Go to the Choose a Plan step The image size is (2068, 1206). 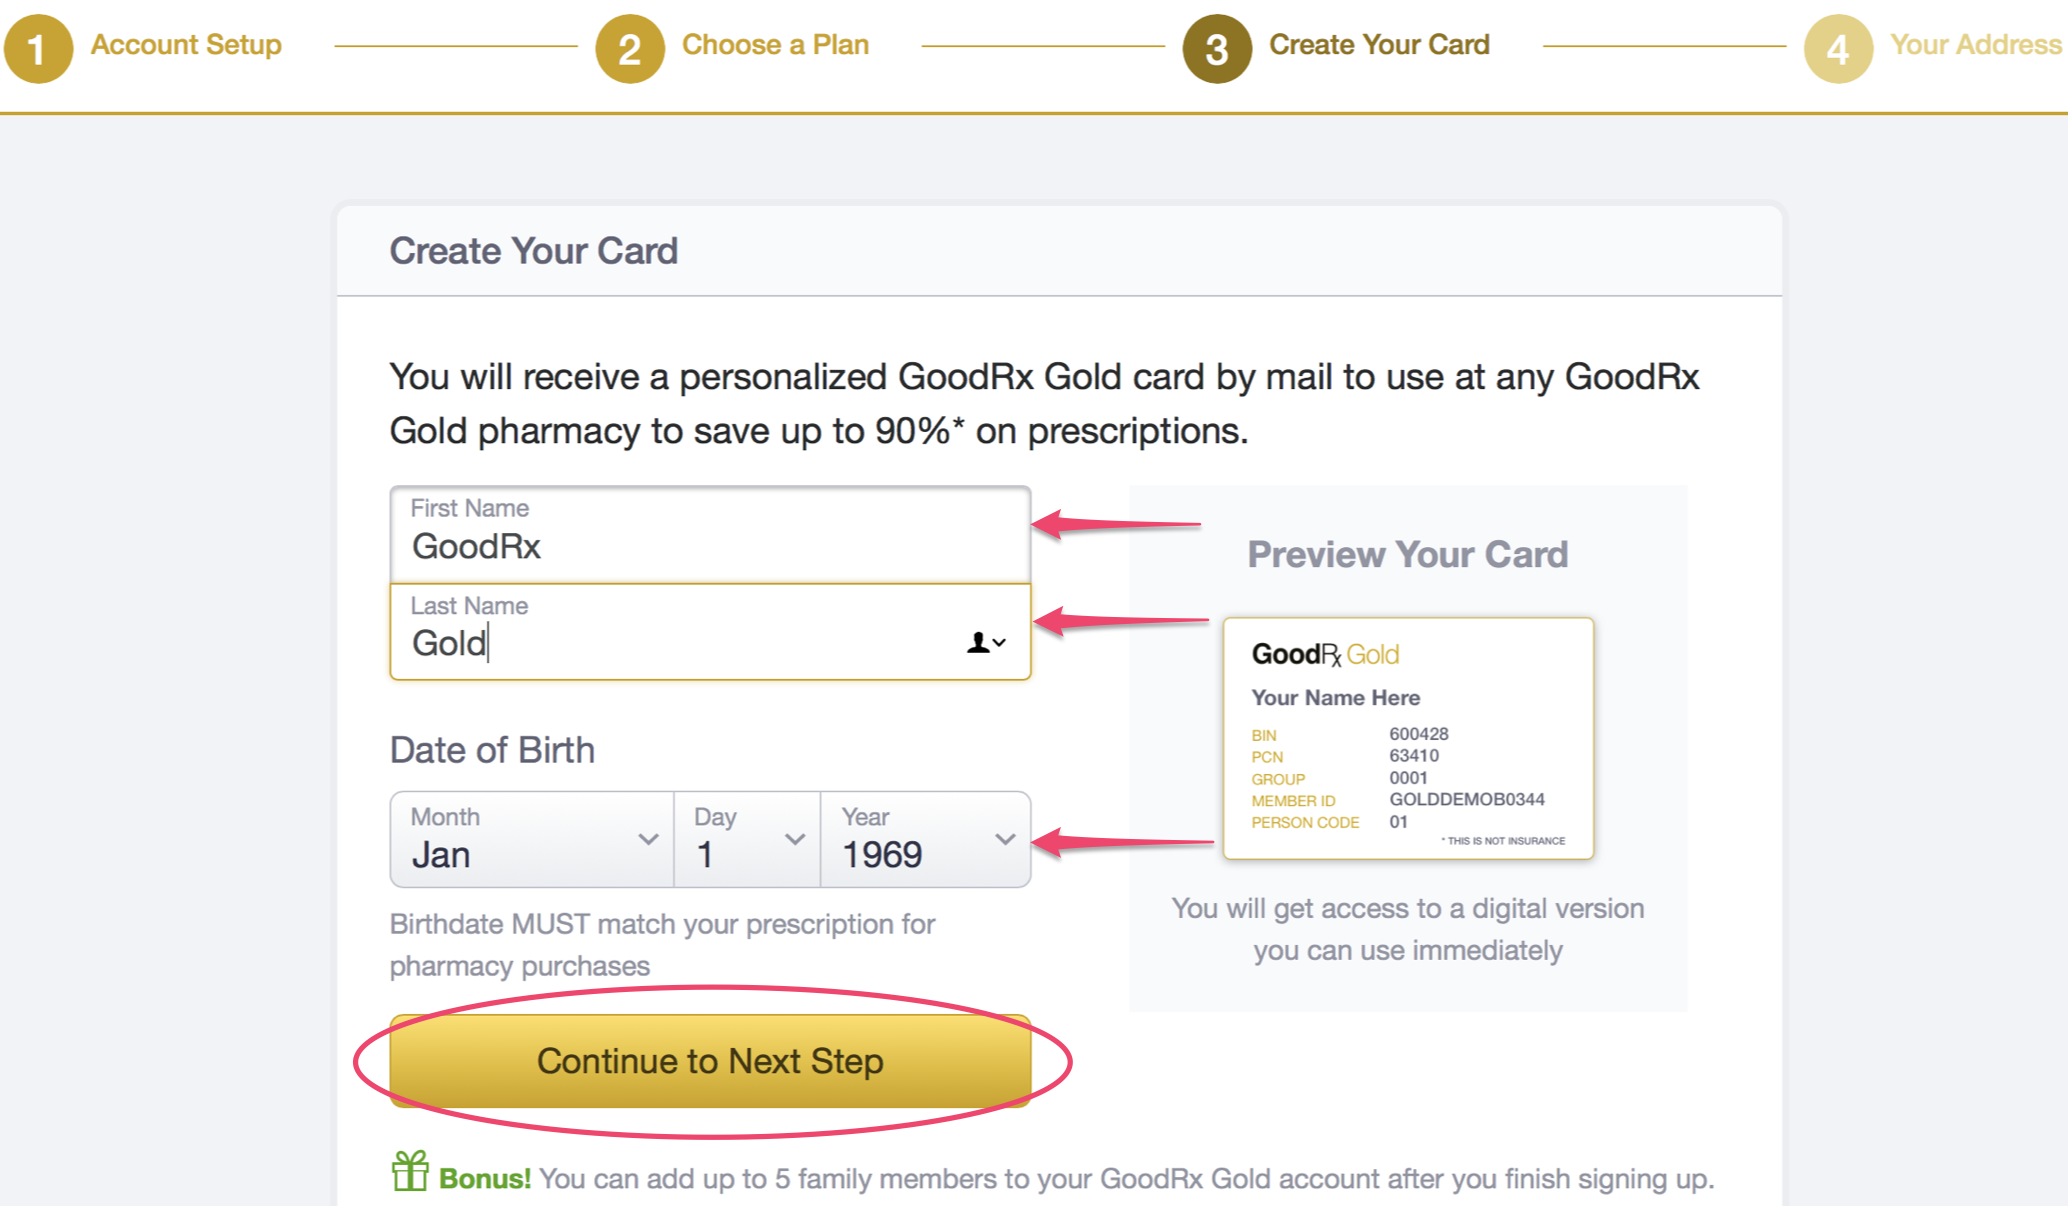tap(775, 45)
